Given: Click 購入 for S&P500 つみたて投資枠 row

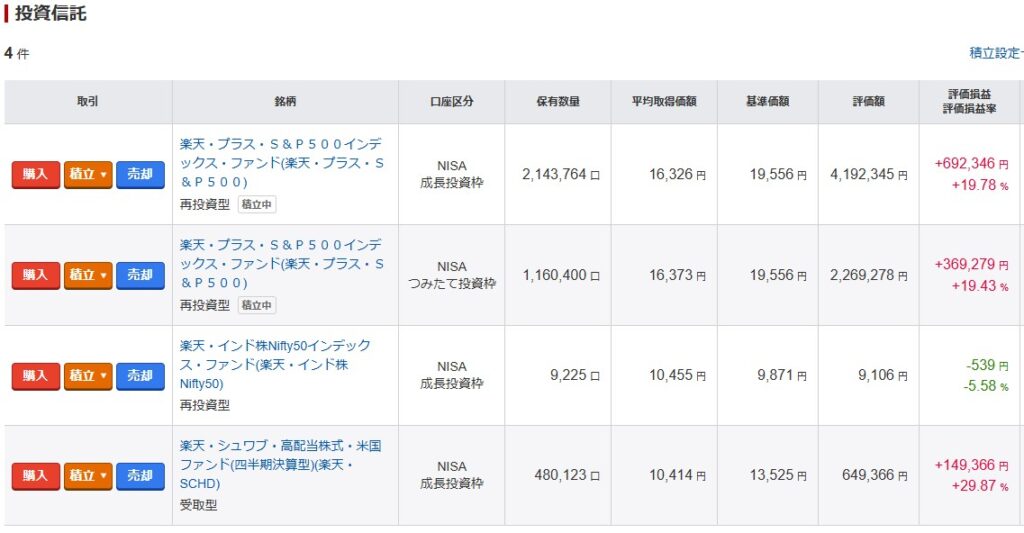Looking at the screenshot, I should pos(36,275).
